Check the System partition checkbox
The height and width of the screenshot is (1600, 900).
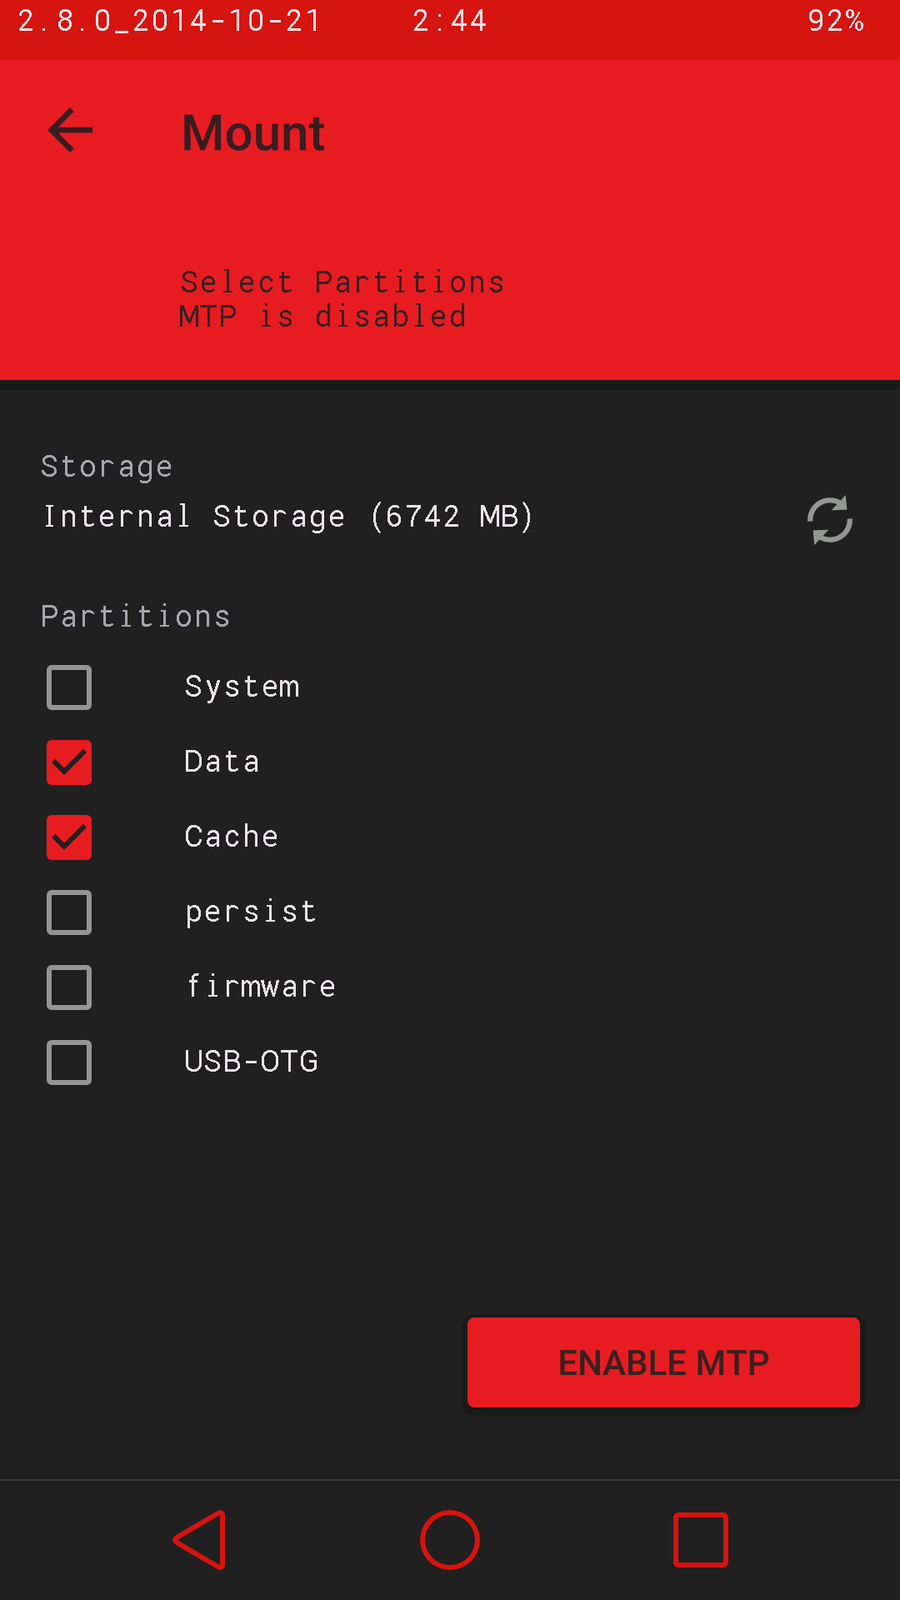tap(69, 688)
